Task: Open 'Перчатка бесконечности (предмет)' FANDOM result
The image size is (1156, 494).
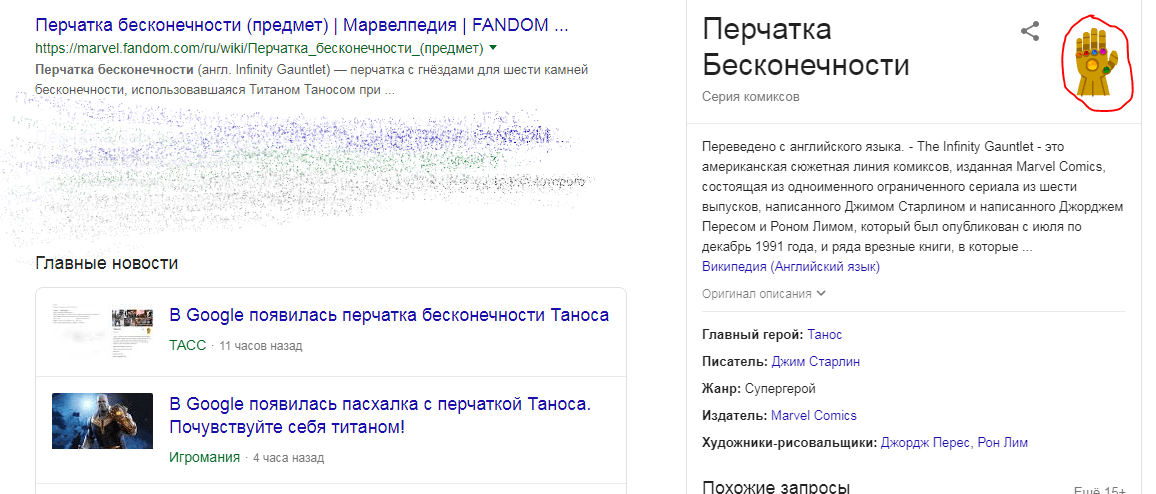Action: [302, 26]
